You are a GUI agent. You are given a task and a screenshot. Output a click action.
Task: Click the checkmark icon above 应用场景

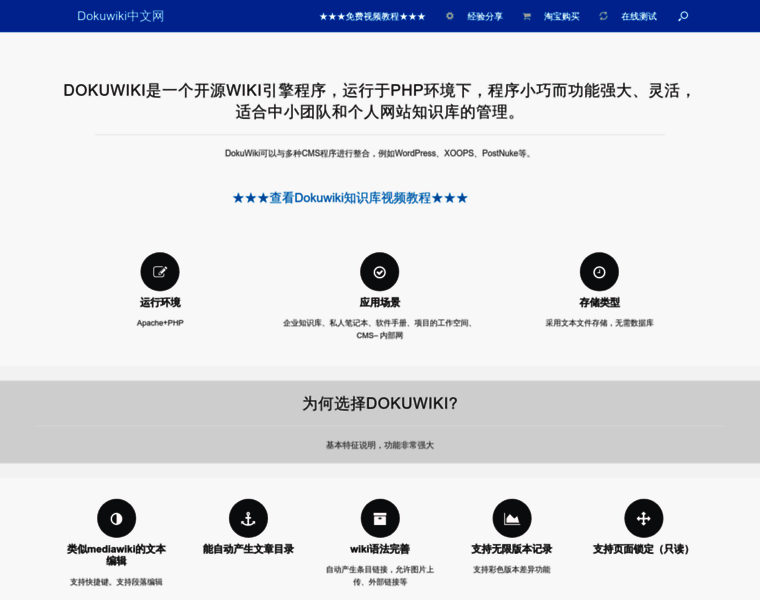point(380,272)
